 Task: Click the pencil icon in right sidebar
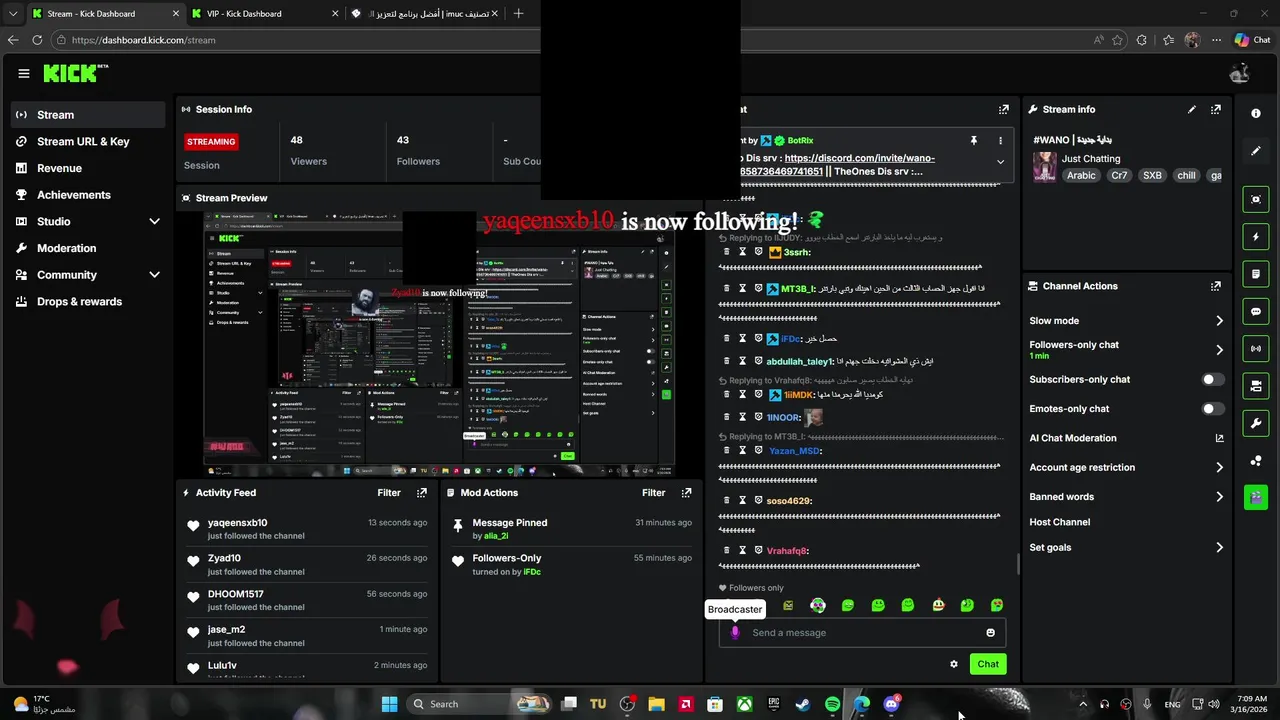pos(1256,151)
